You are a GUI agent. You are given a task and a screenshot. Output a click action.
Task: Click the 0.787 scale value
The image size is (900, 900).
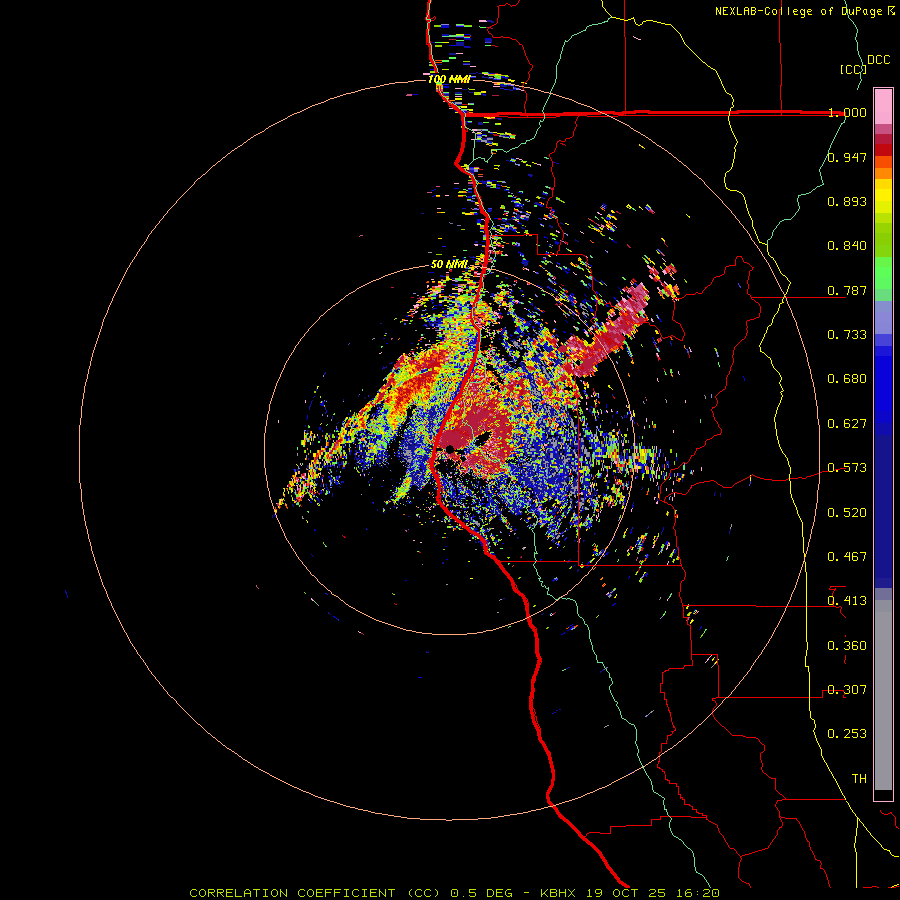click(x=847, y=290)
